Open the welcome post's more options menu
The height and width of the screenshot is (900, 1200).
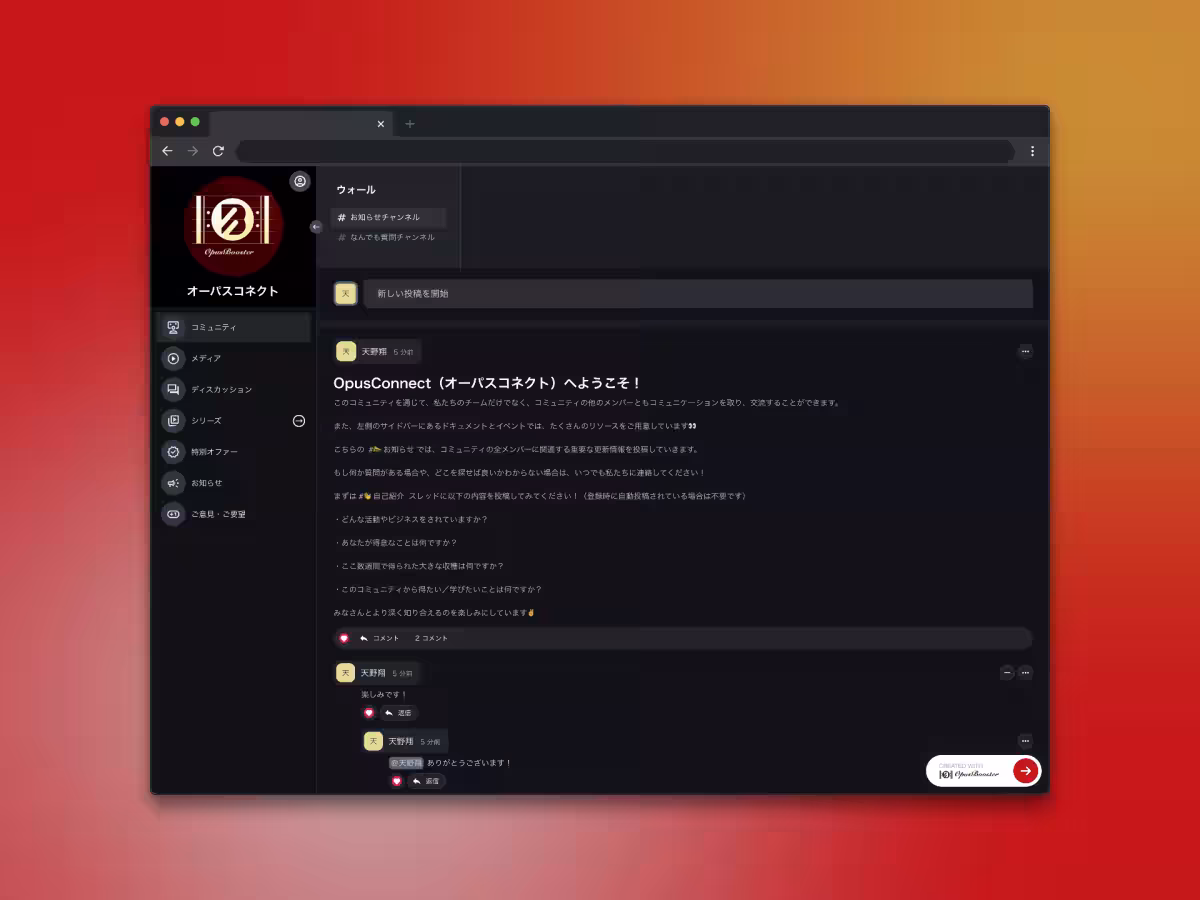(1025, 352)
